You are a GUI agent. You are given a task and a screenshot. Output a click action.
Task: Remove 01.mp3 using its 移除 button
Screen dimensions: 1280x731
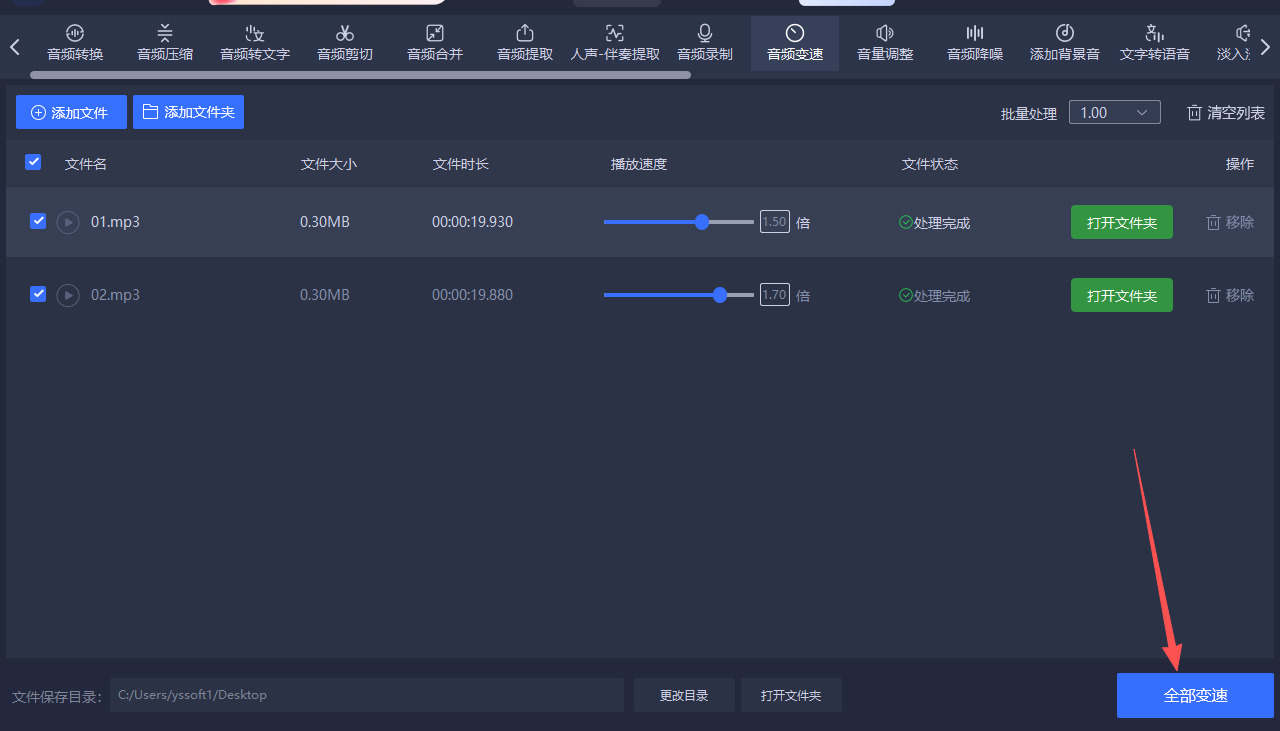coord(1230,222)
